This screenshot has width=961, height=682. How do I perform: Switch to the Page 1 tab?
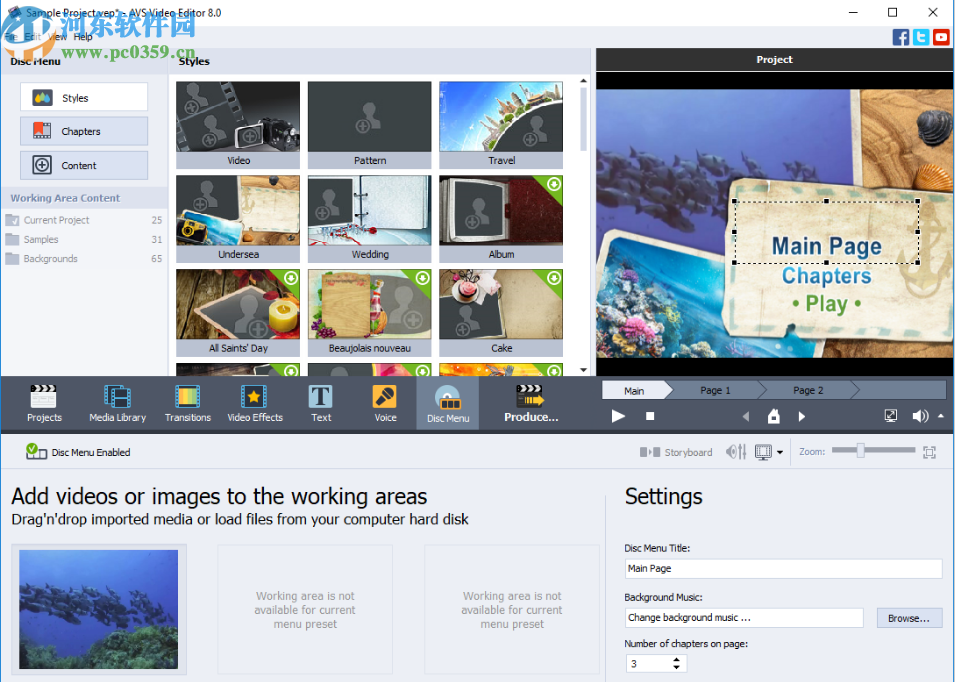[716, 390]
